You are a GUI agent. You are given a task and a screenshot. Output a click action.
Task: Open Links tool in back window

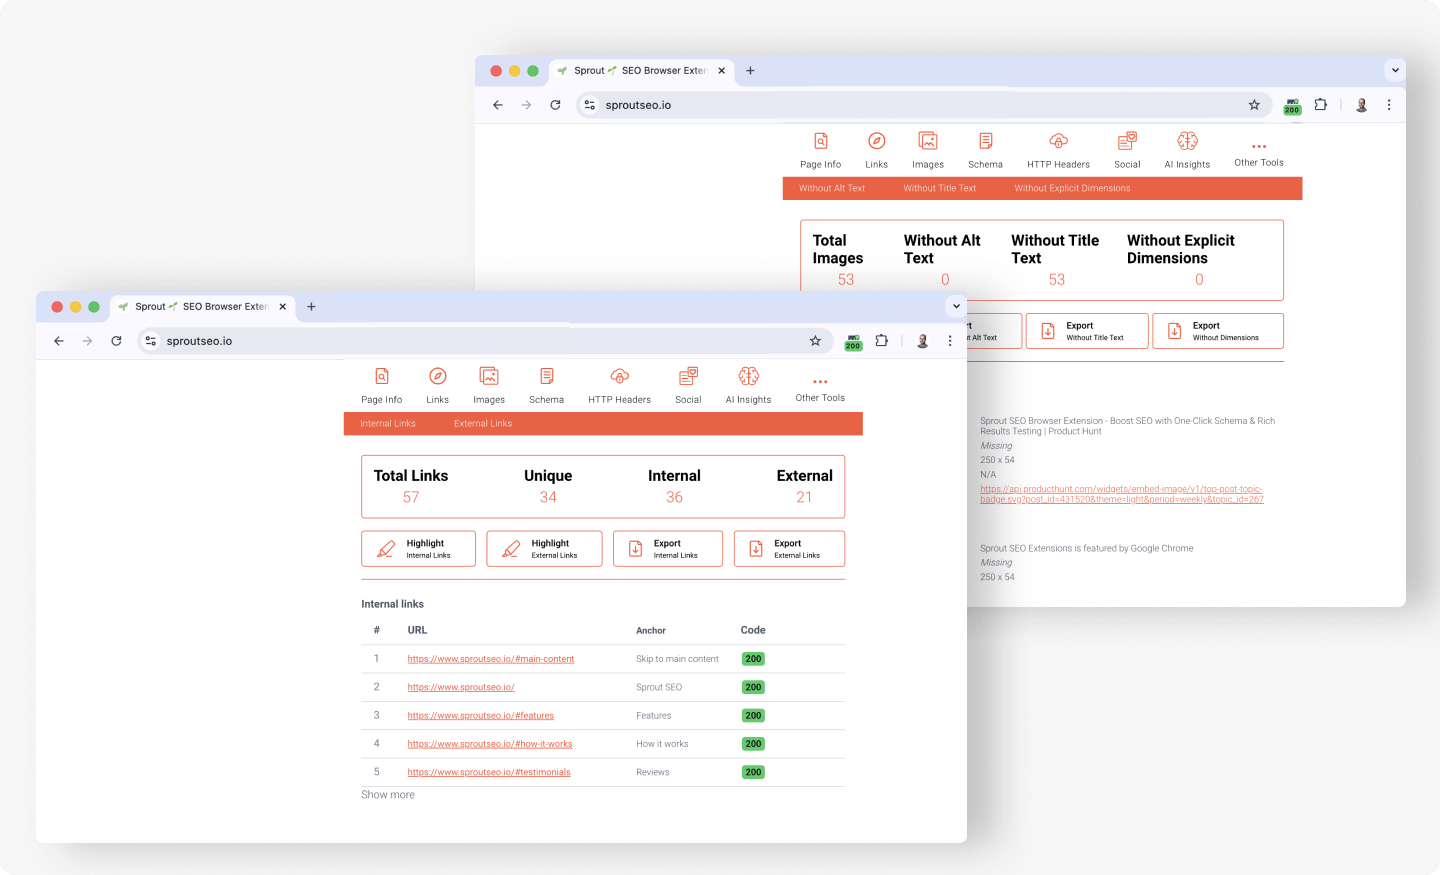[876, 150]
